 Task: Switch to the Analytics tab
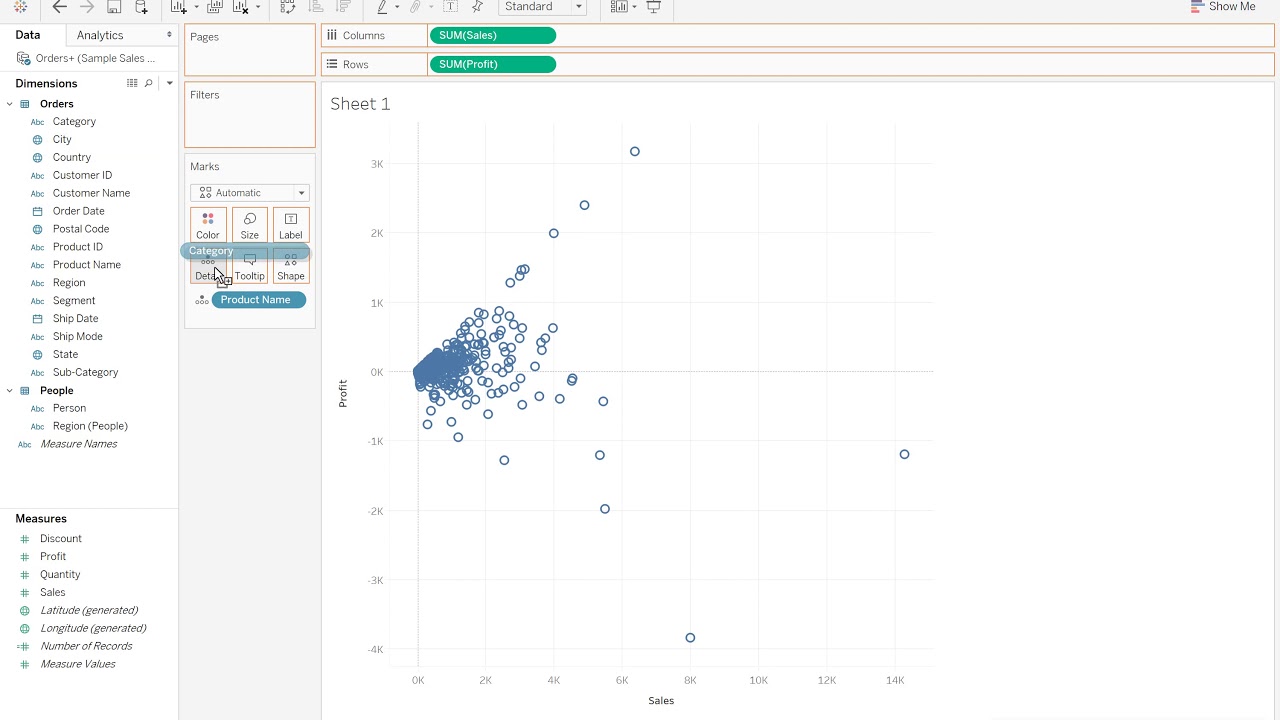(x=100, y=35)
